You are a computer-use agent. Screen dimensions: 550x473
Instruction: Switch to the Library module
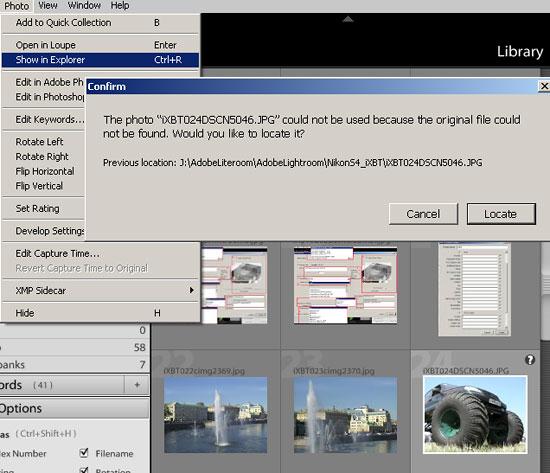[x=520, y=52]
